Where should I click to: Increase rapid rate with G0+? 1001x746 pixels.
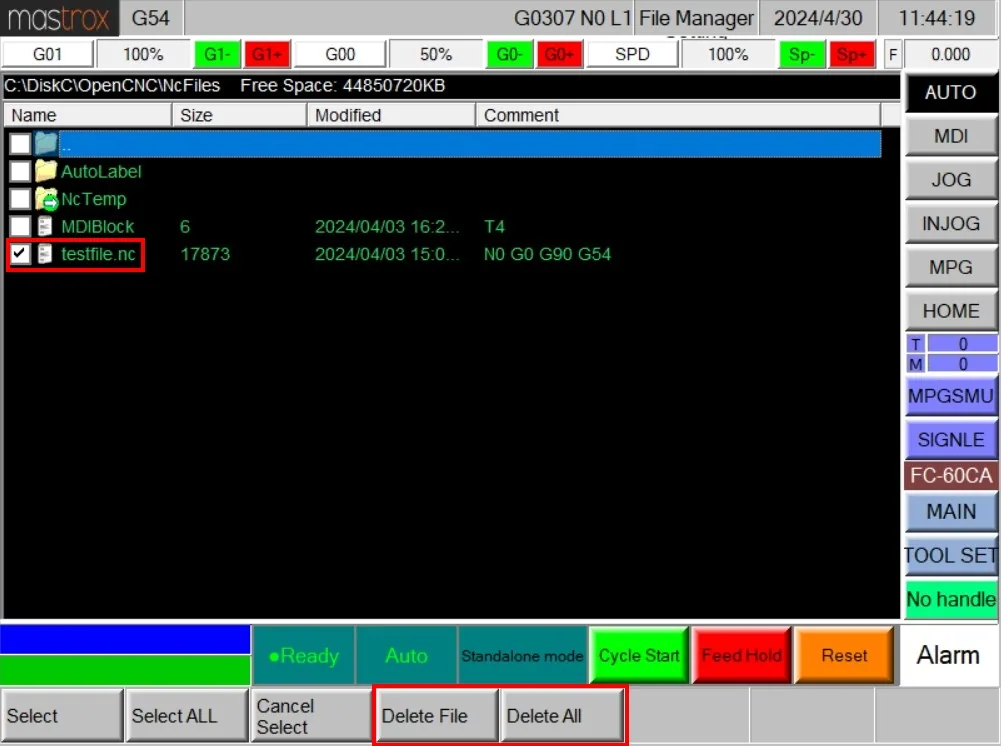[x=560, y=54]
